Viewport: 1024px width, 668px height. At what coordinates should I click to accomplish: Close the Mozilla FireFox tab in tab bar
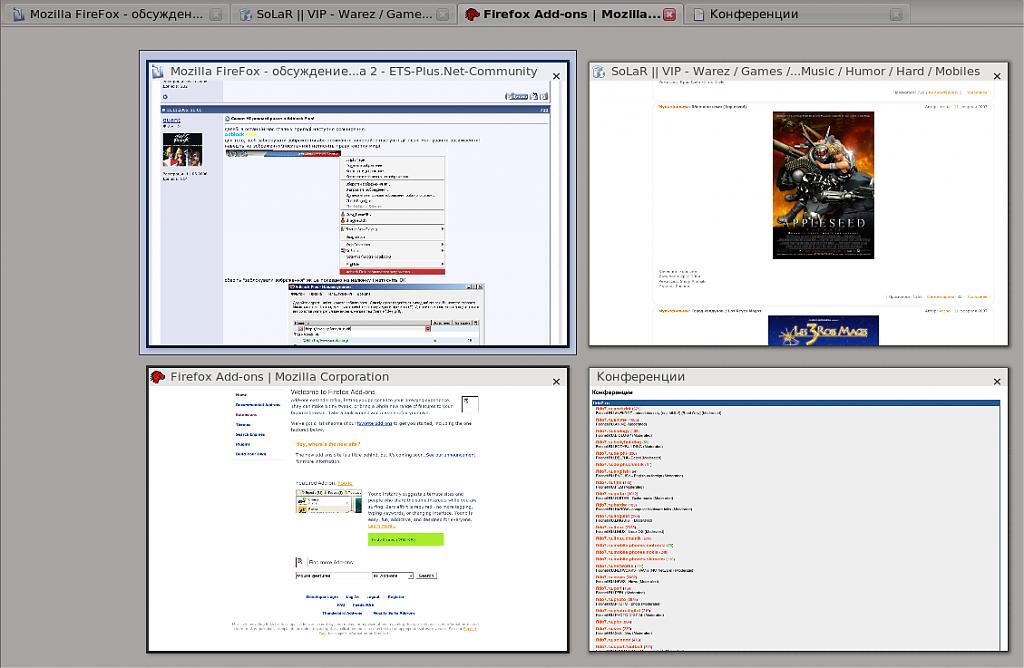pyautogui.click(x=215, y=14)
